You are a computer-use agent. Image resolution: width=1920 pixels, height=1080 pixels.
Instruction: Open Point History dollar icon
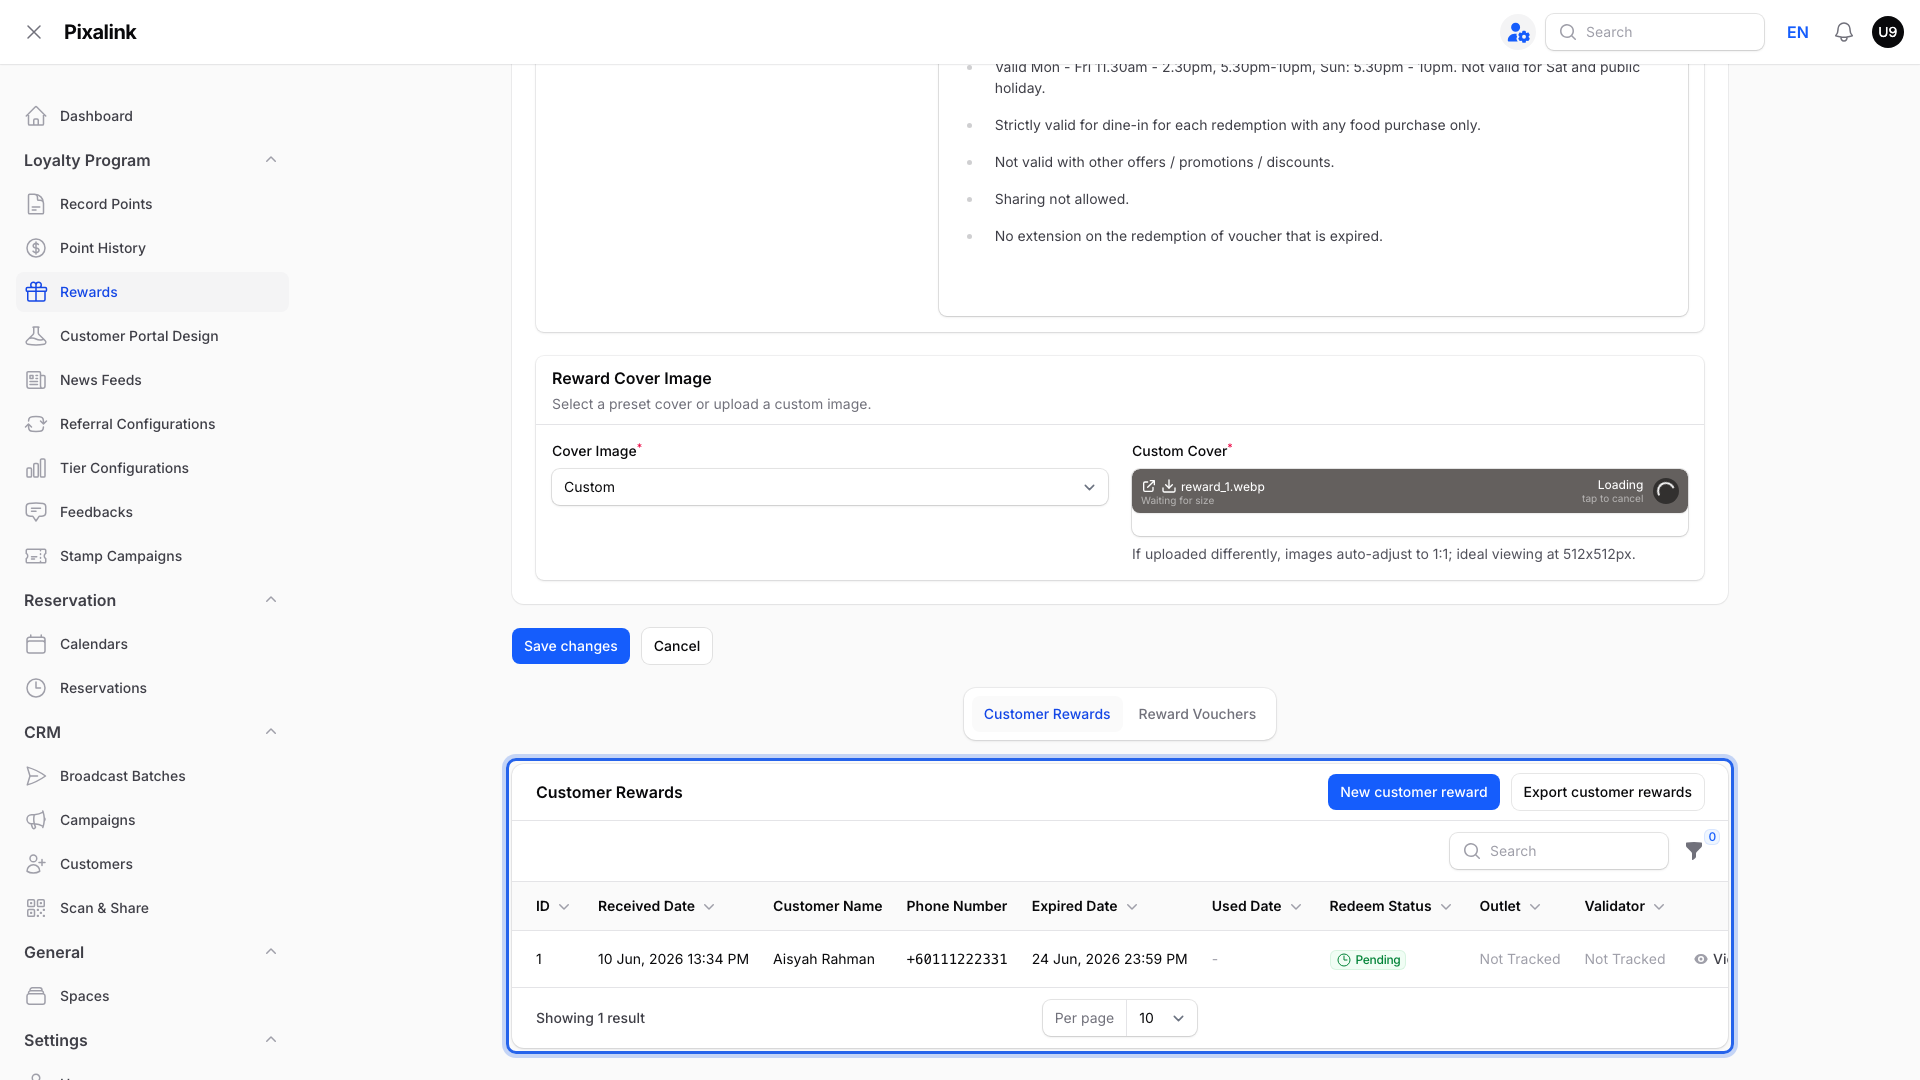36,248
